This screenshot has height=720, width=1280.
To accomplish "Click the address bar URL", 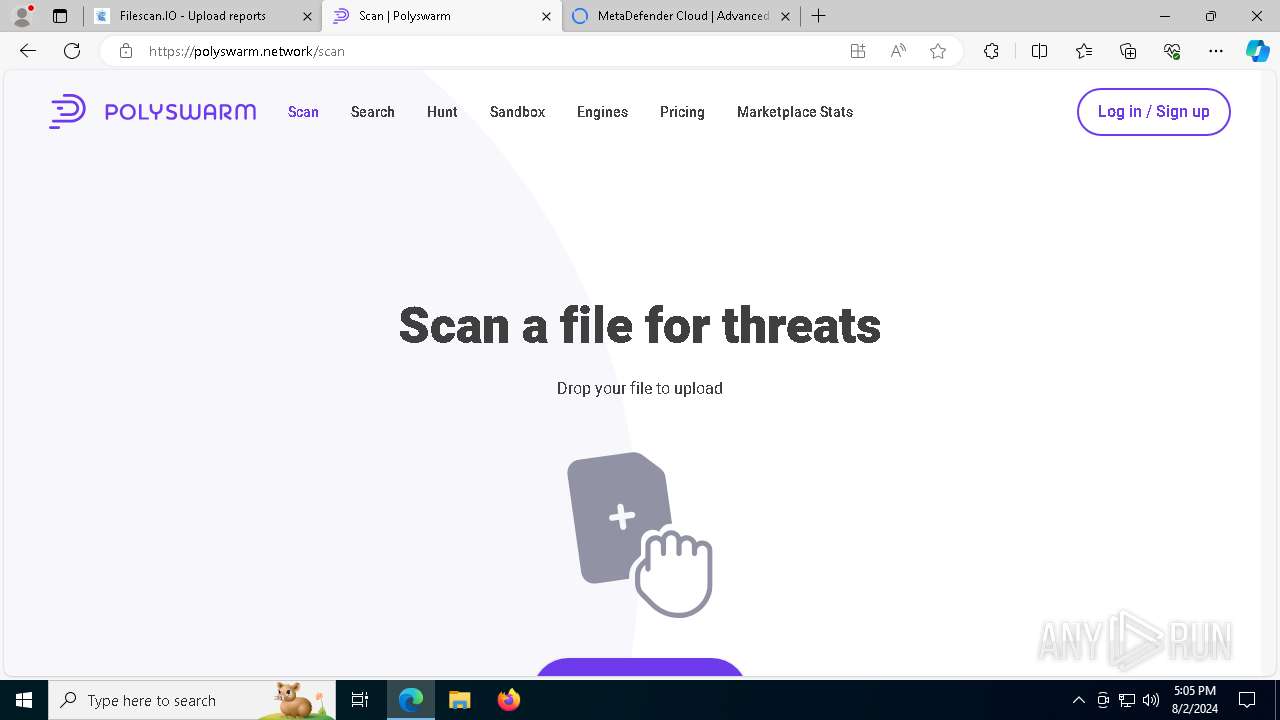I will click(247, 51).
